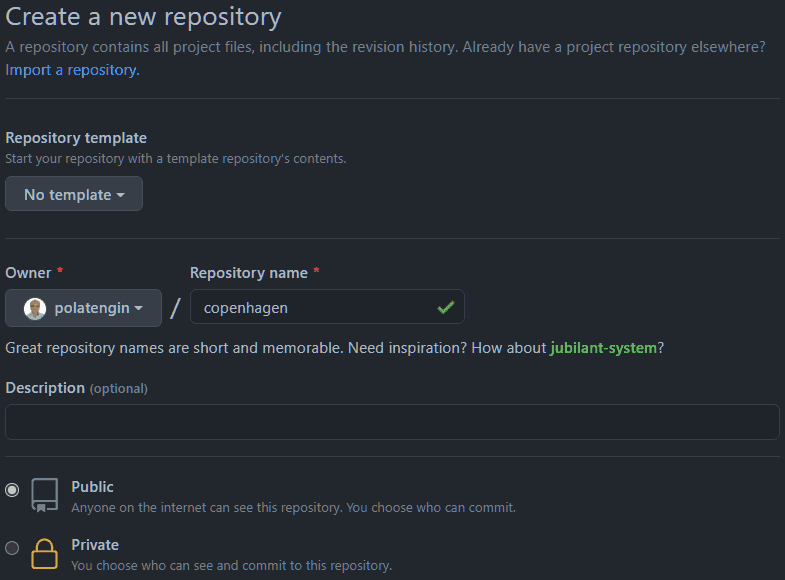The width and height of the screenshot is (785, 580).
Task: Focus the Description text box
Action: point(392,422)
